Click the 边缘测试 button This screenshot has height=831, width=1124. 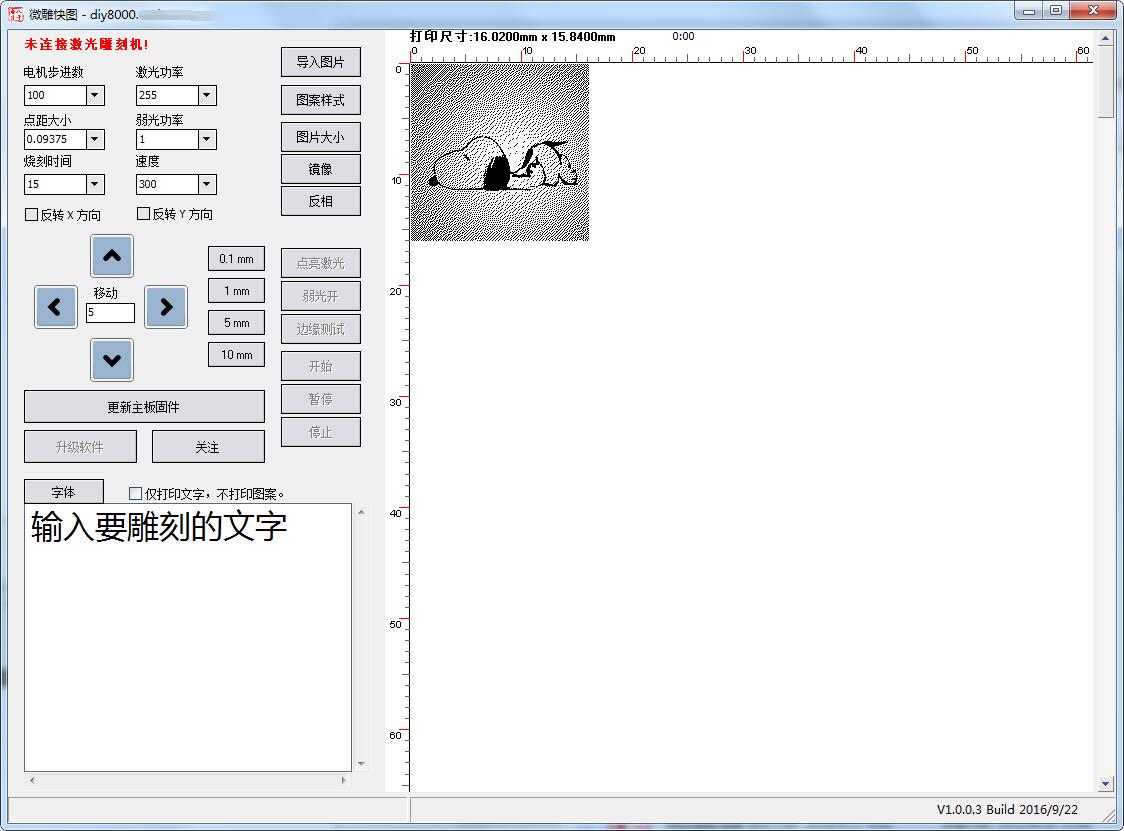320,329
